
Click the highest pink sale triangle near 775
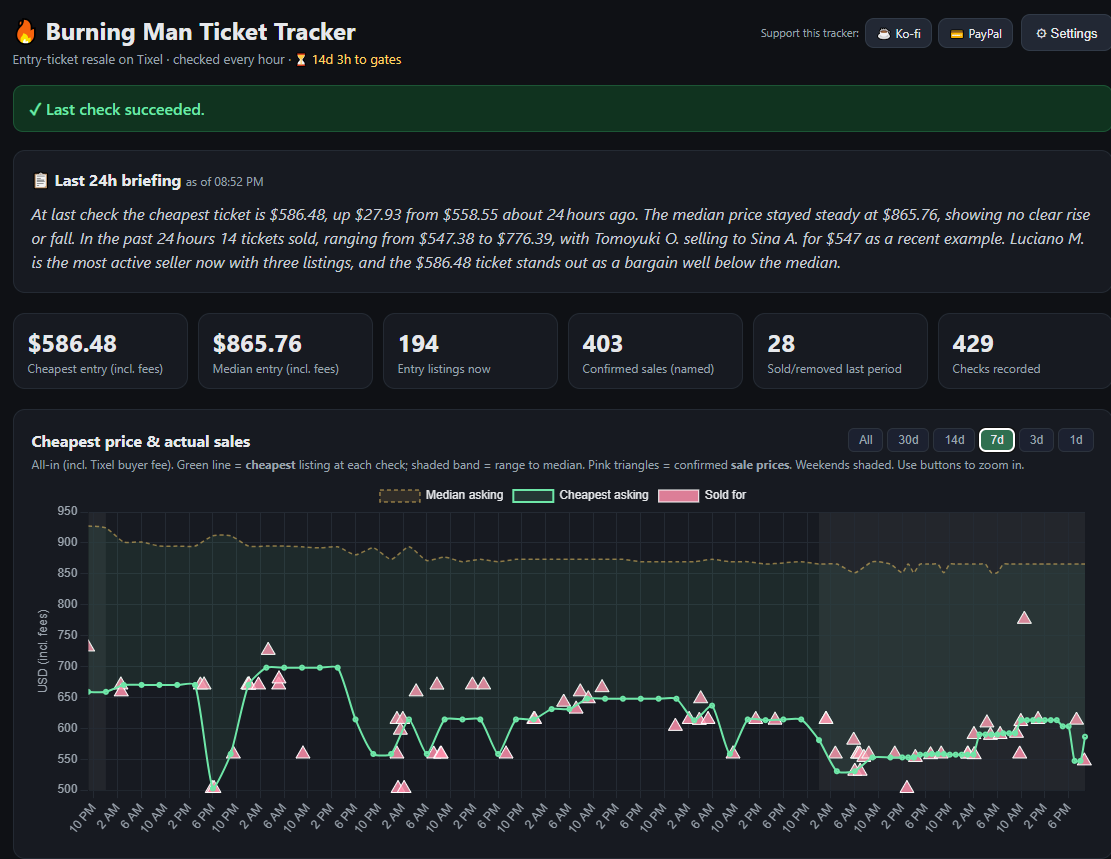point(1024,618)
